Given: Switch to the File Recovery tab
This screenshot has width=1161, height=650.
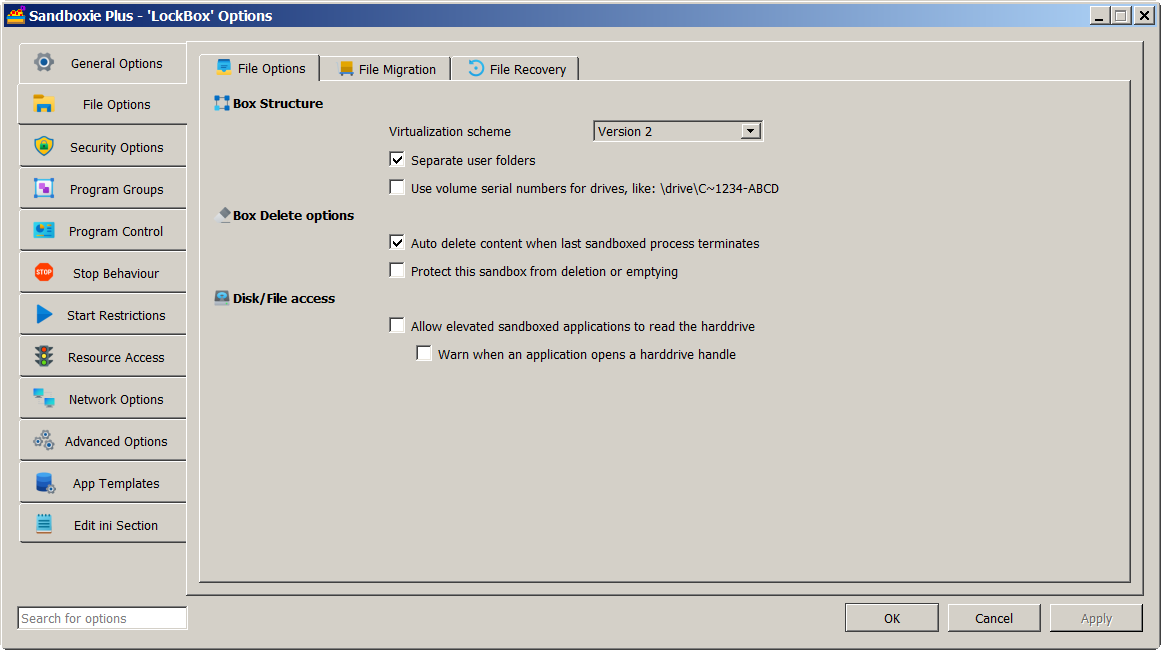Looking at the screenshot, I should (516, 69).
